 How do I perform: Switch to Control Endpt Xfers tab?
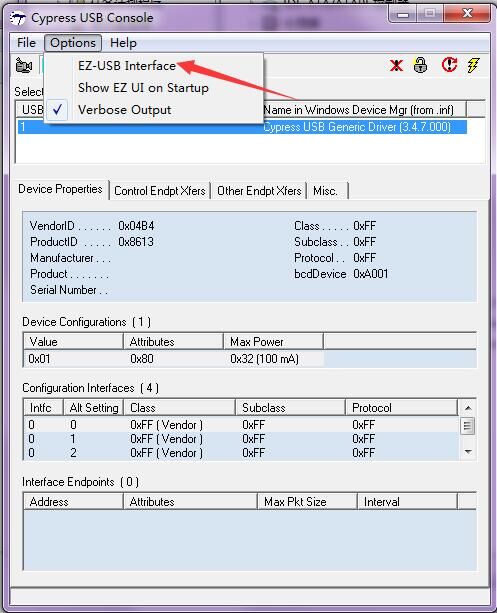[x=160, y=191]
